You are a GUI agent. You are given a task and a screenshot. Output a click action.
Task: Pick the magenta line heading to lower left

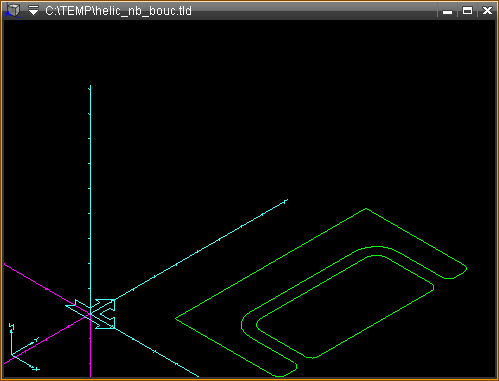46,339
